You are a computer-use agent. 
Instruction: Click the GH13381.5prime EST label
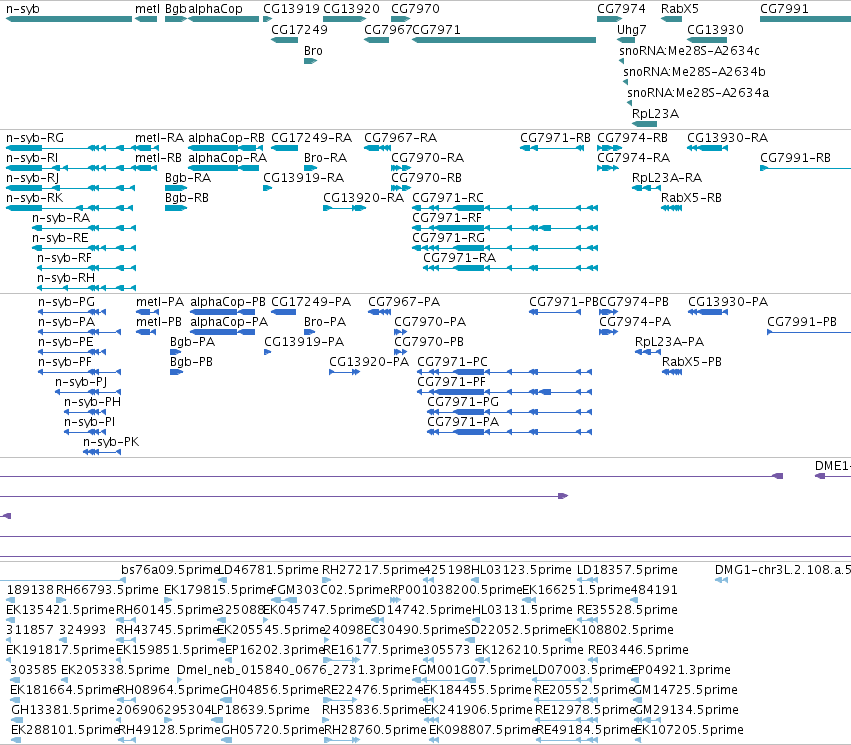tap(63, 710)
